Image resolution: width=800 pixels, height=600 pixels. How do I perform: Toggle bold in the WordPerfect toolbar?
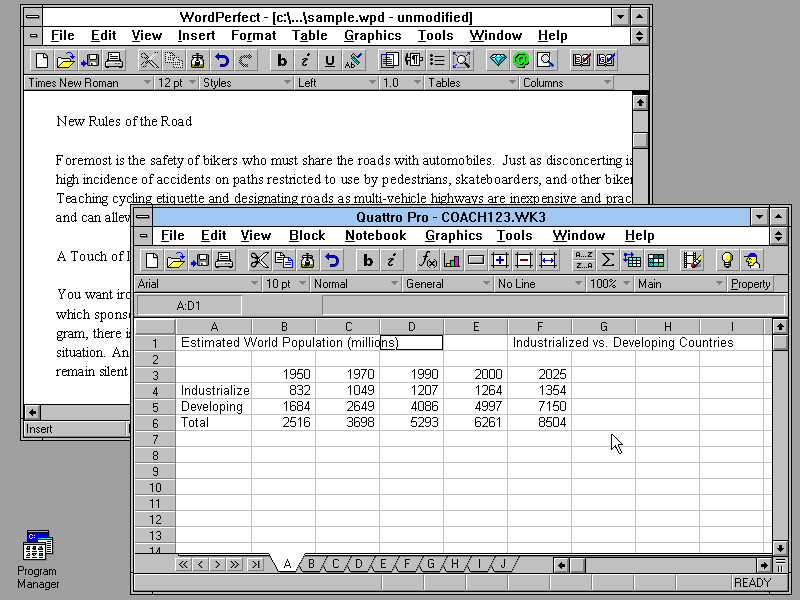[282, 61]
